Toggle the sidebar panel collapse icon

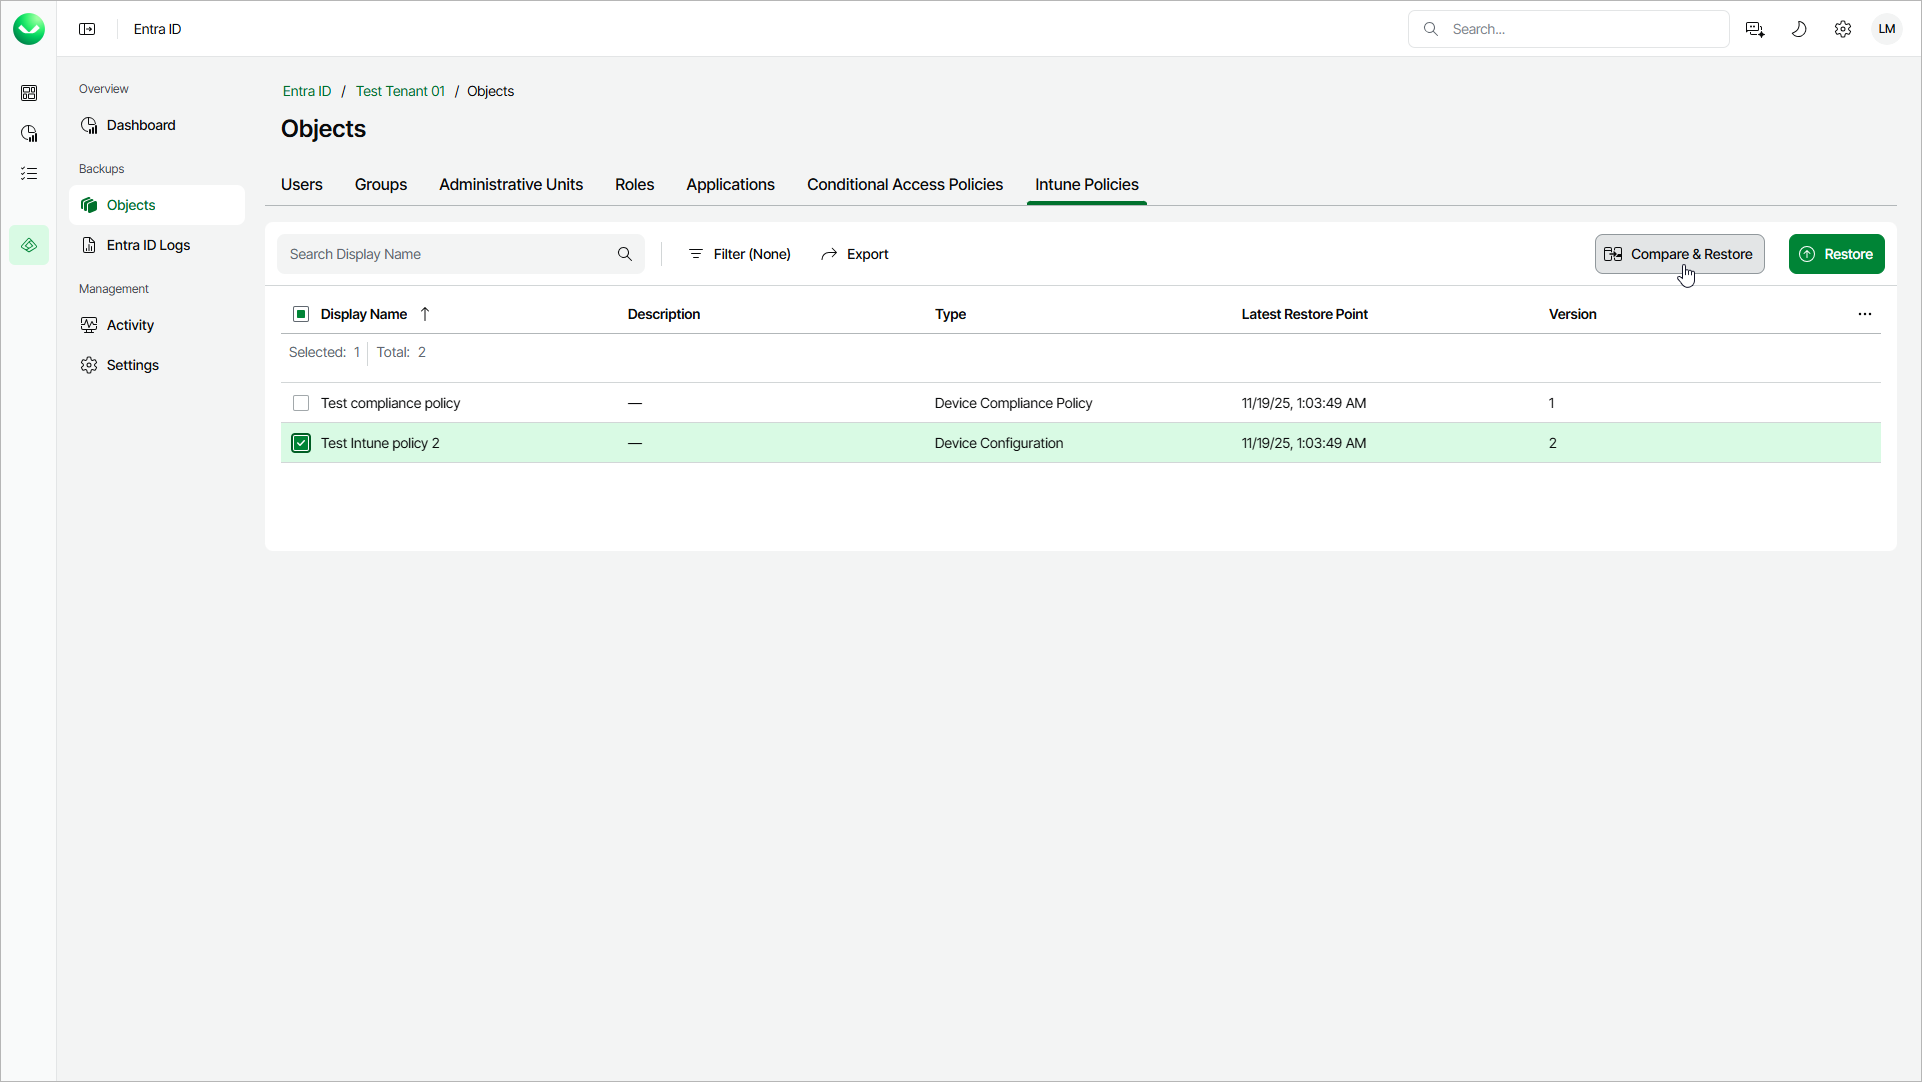[87, 29]
